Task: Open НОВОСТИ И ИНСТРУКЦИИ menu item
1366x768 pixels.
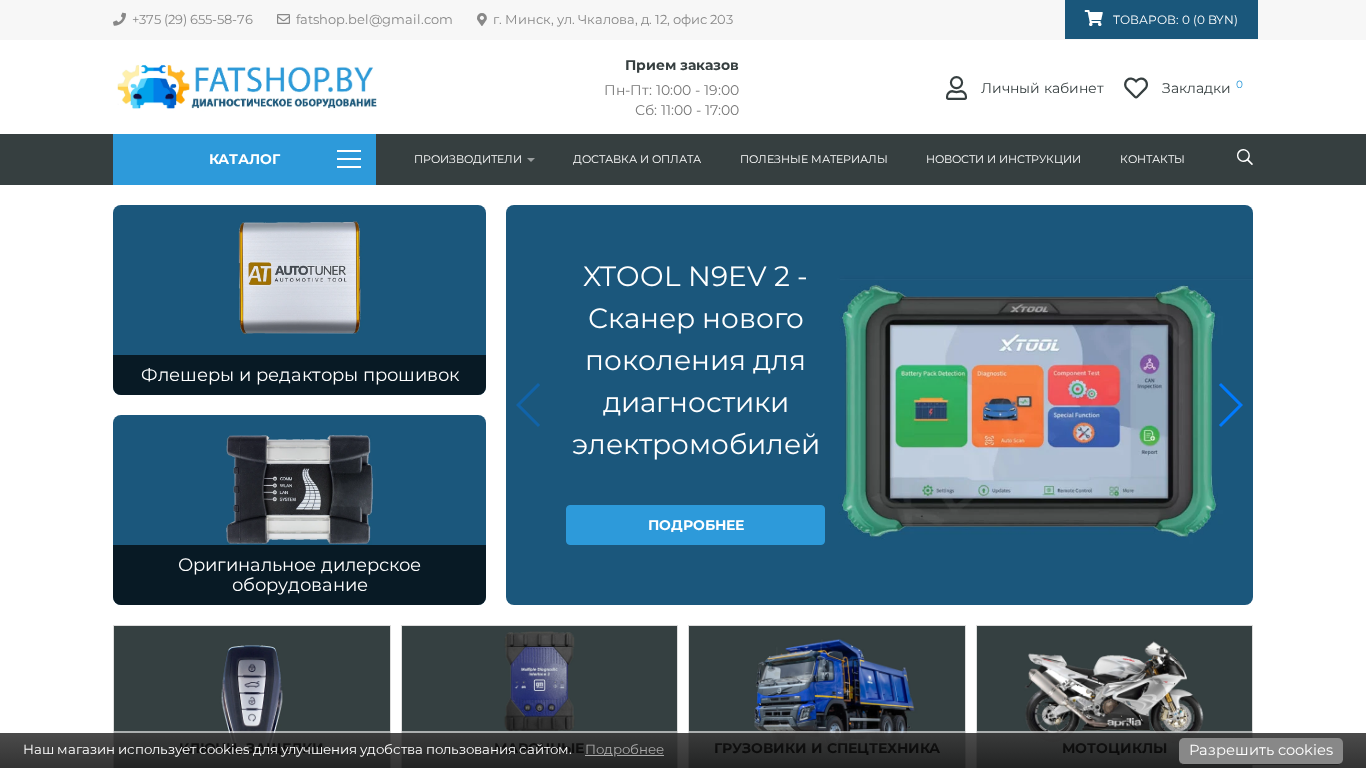Action: click(x=1003, y=159)
